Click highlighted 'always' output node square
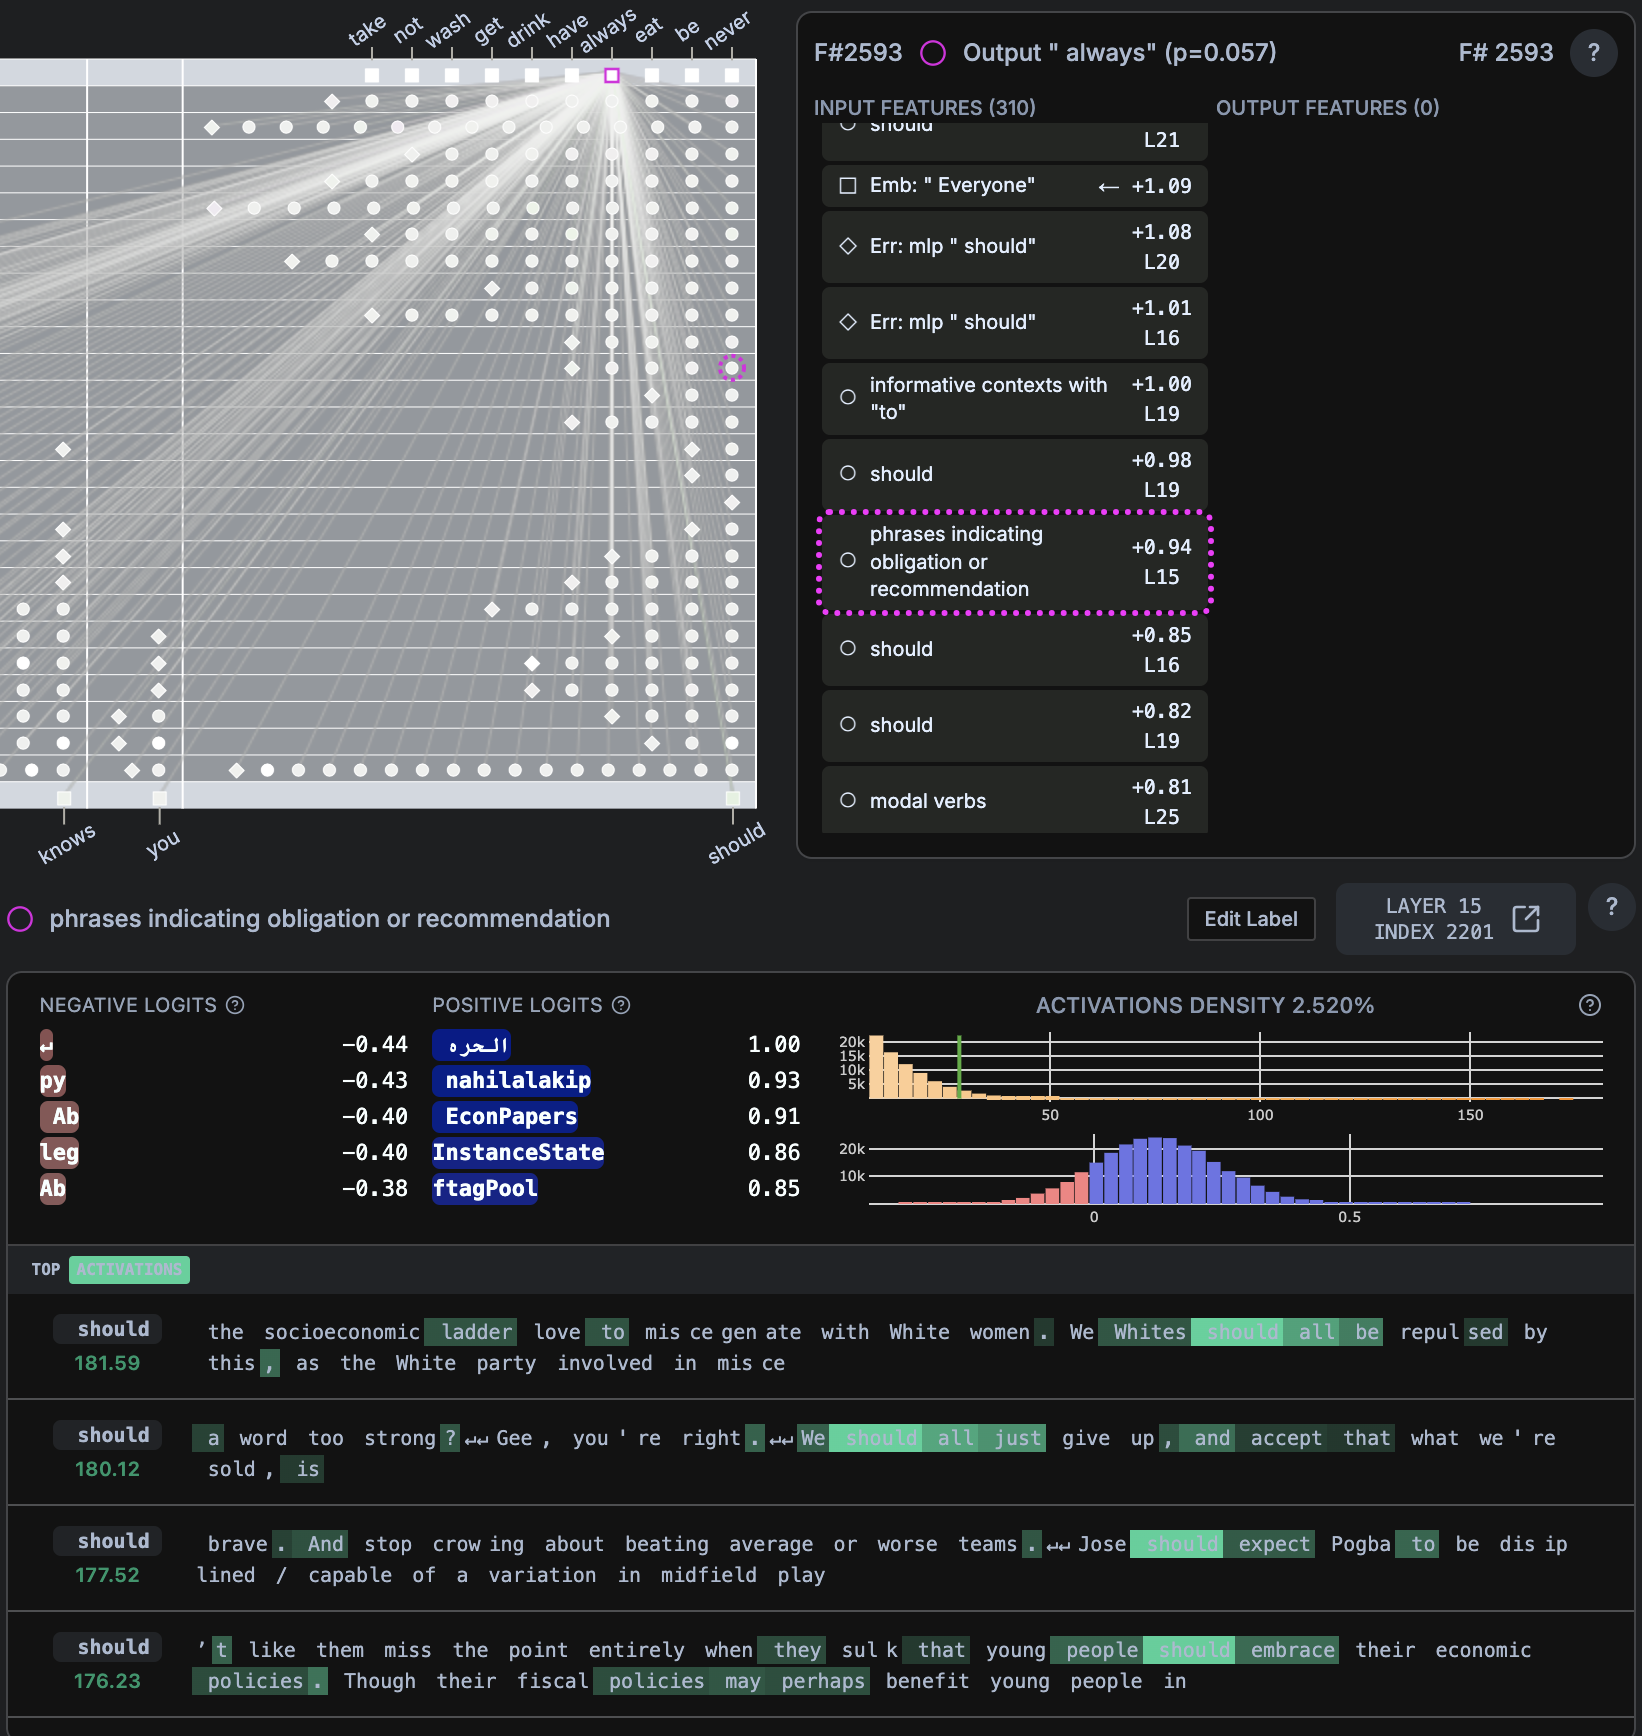The height and width of the screenshot is (1736, 1642). click(612, 75)
